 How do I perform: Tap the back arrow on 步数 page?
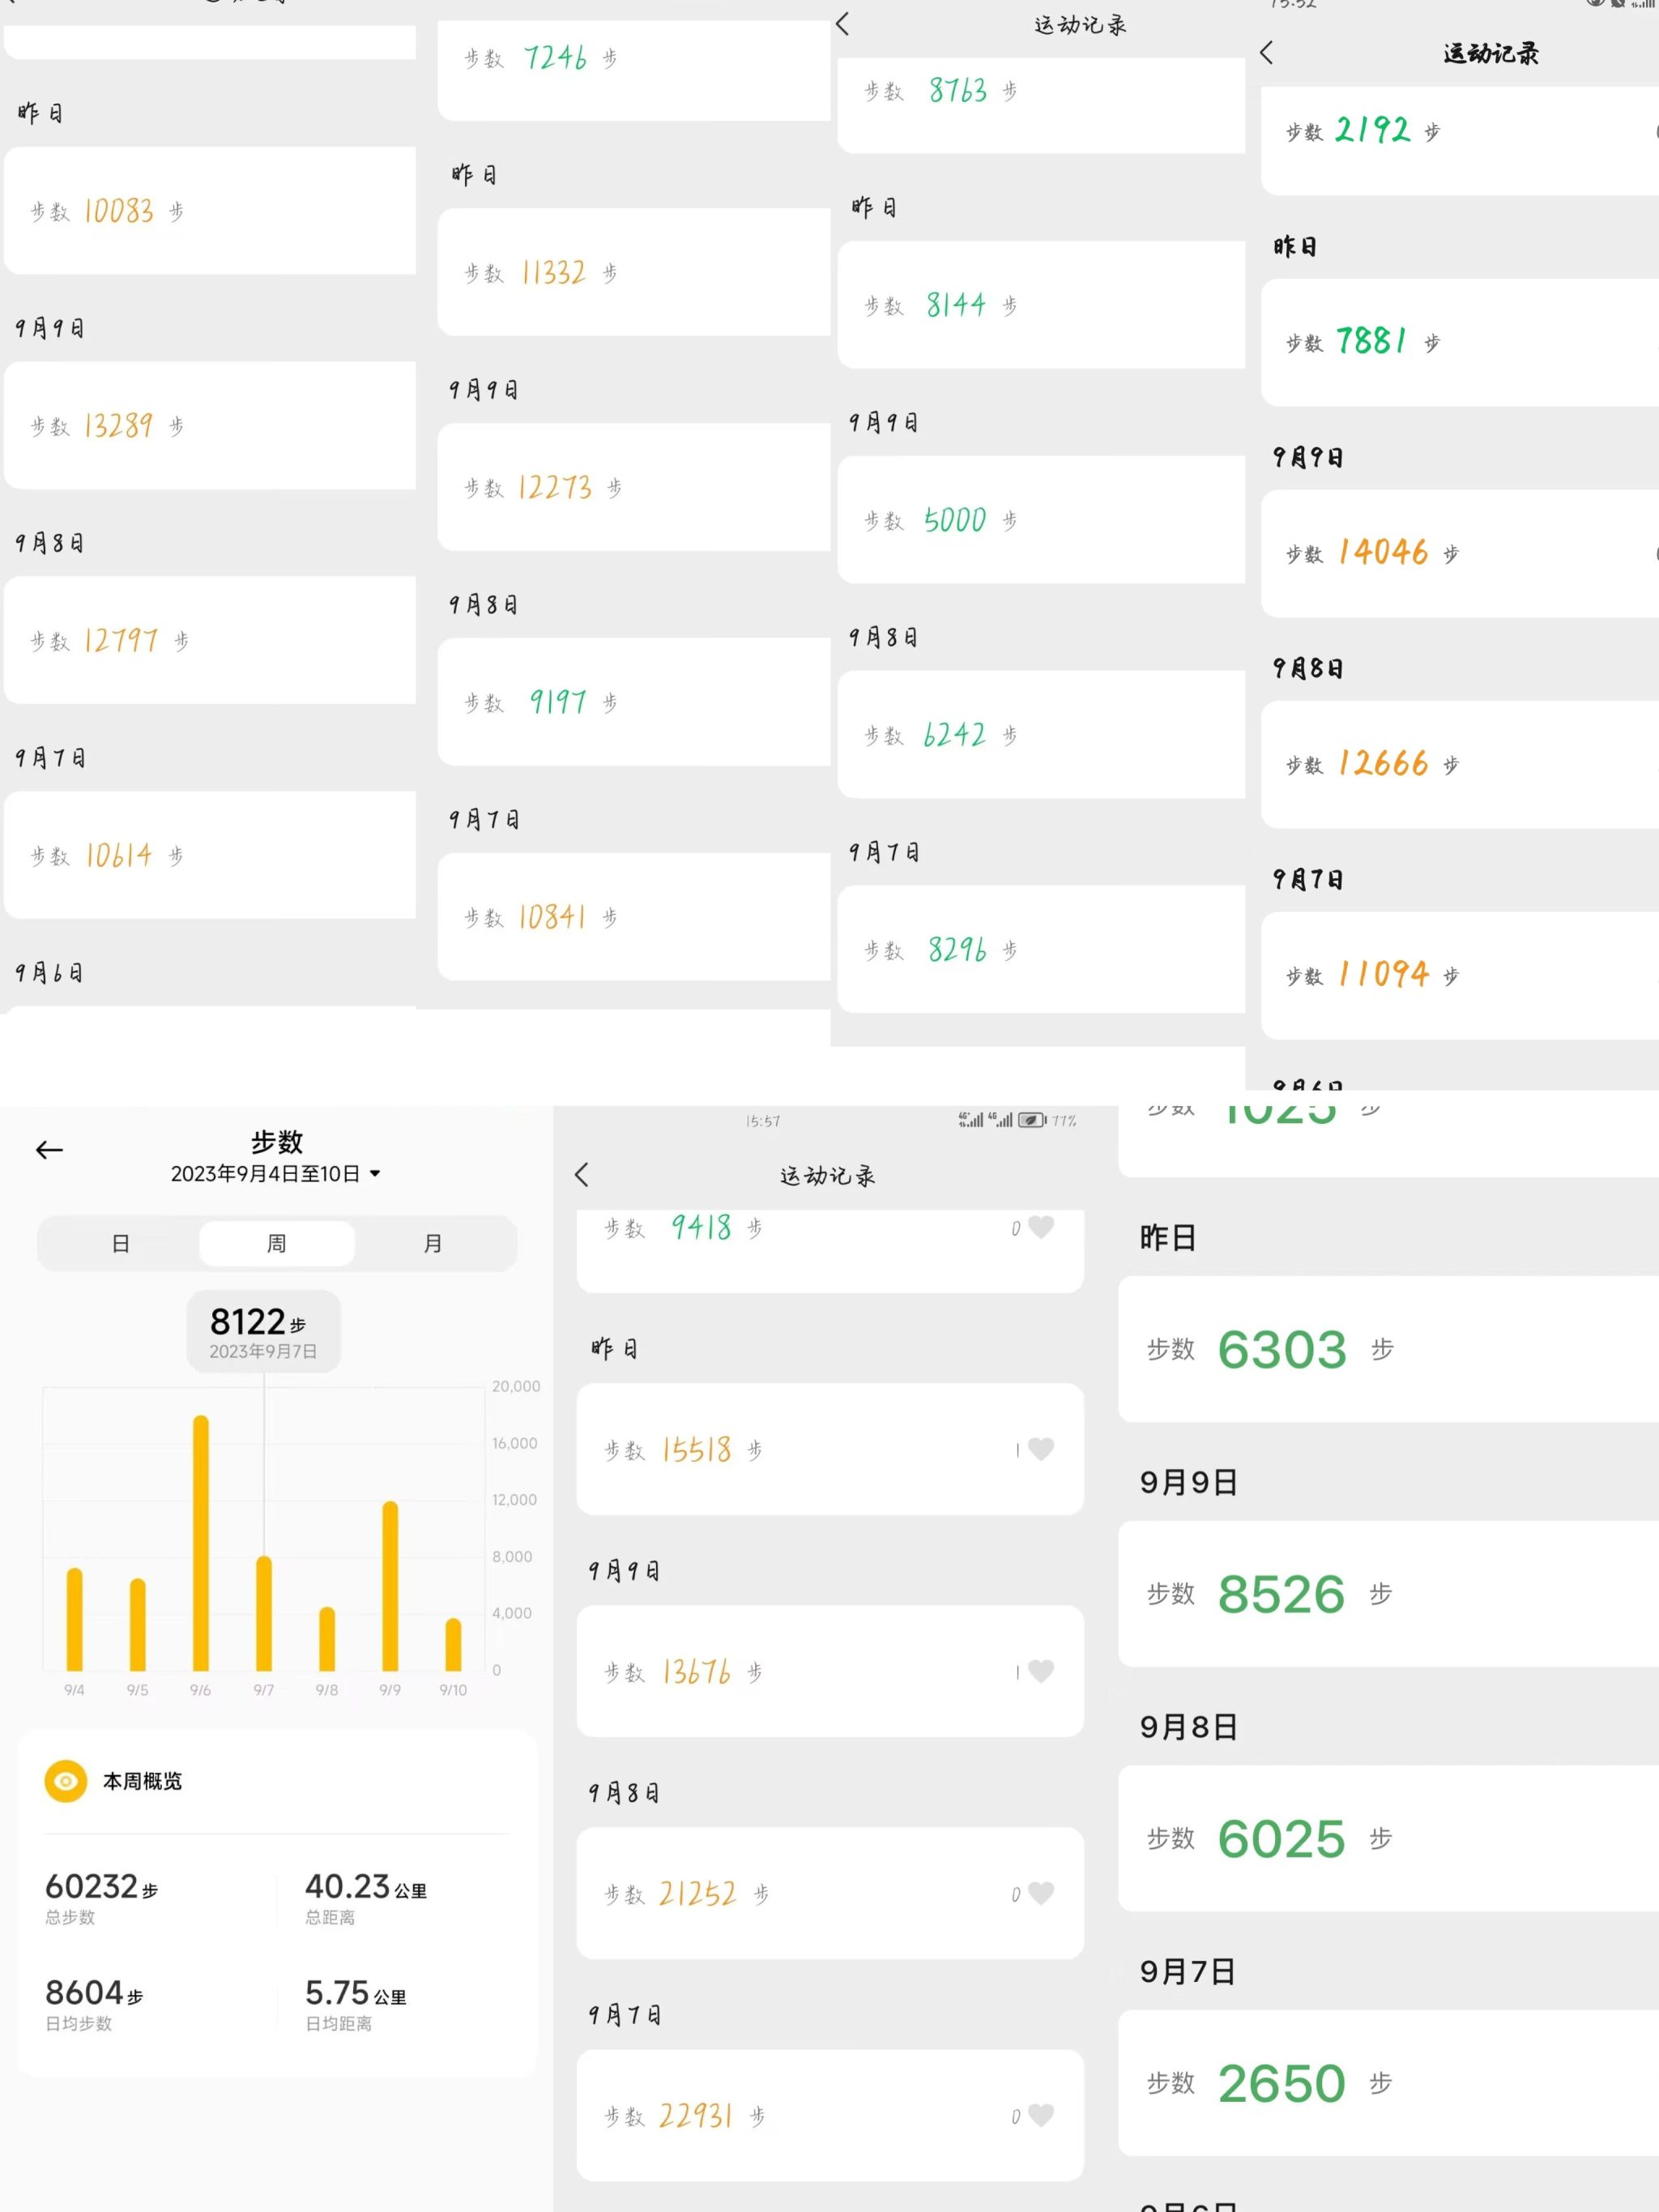pos(49,1150)
